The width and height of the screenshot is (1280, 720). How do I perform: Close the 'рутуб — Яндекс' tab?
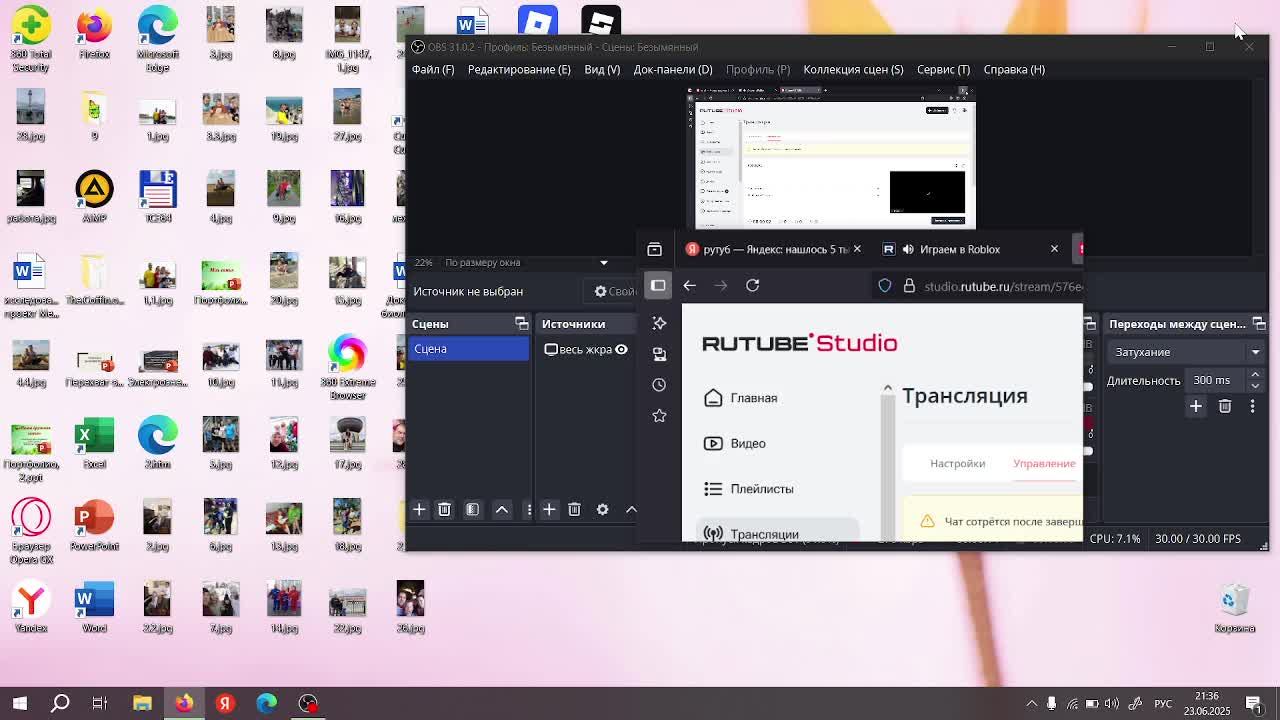[857, 250]
